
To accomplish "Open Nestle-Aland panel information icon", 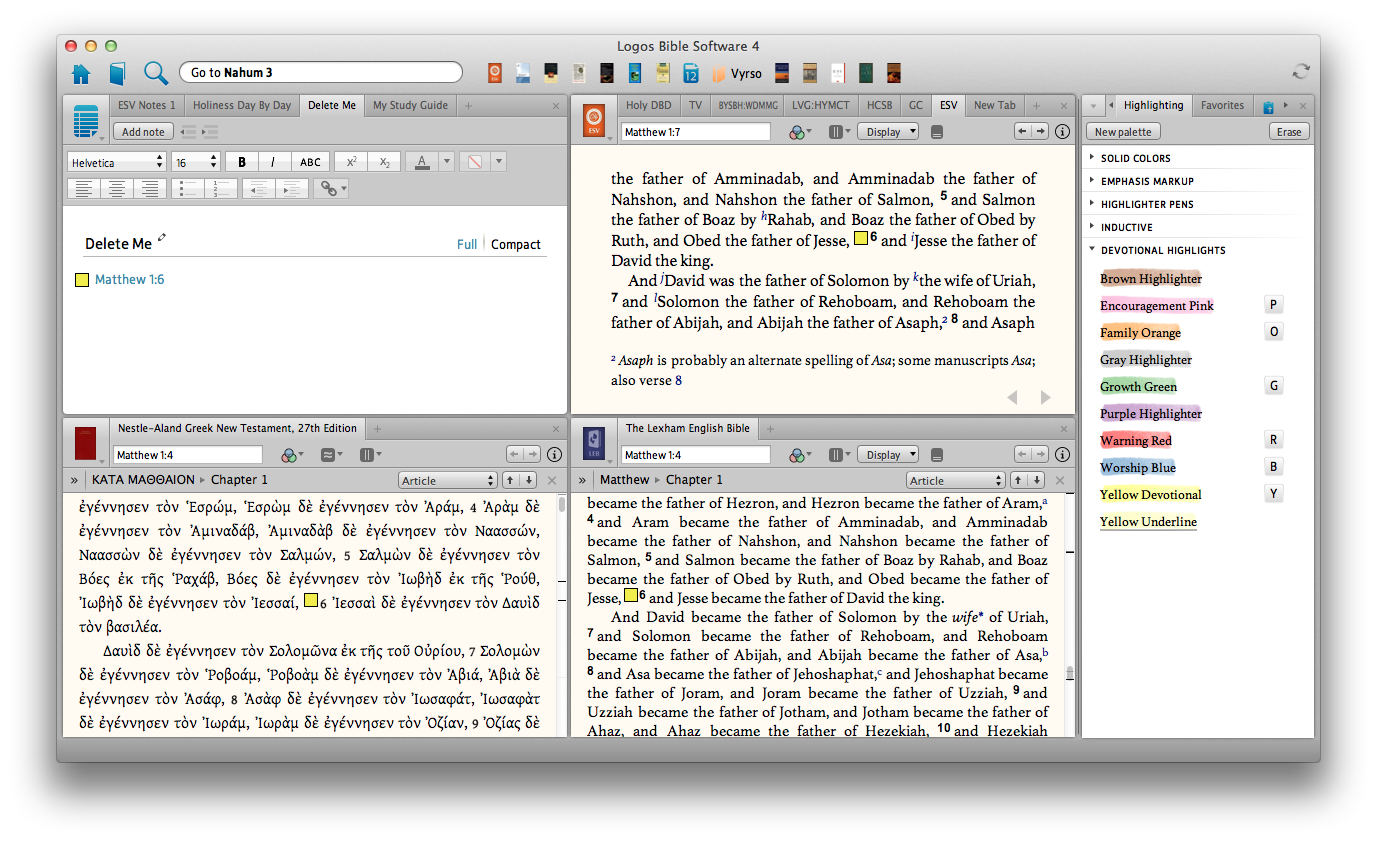I will 554,455.
